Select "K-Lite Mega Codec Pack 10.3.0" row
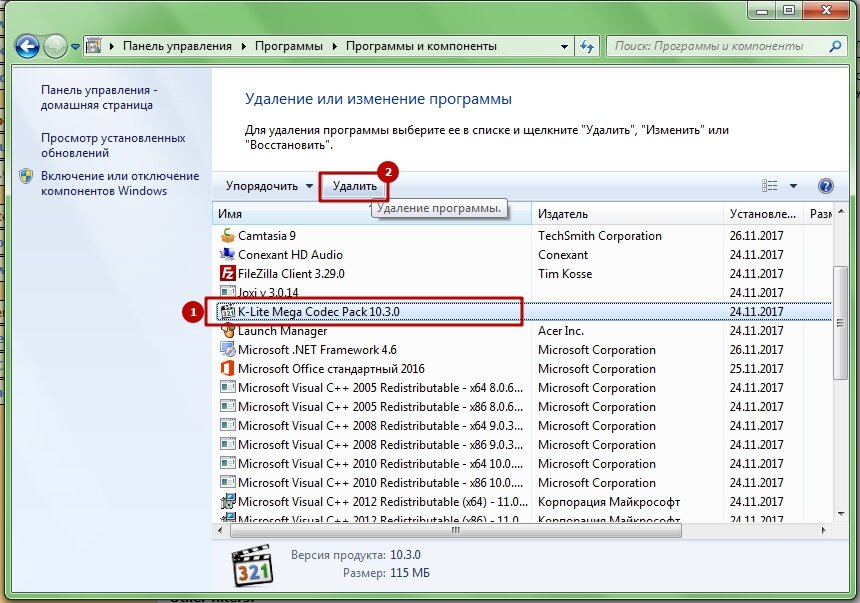The height and width of the screenshot is (603, 860). coord(524,311)
